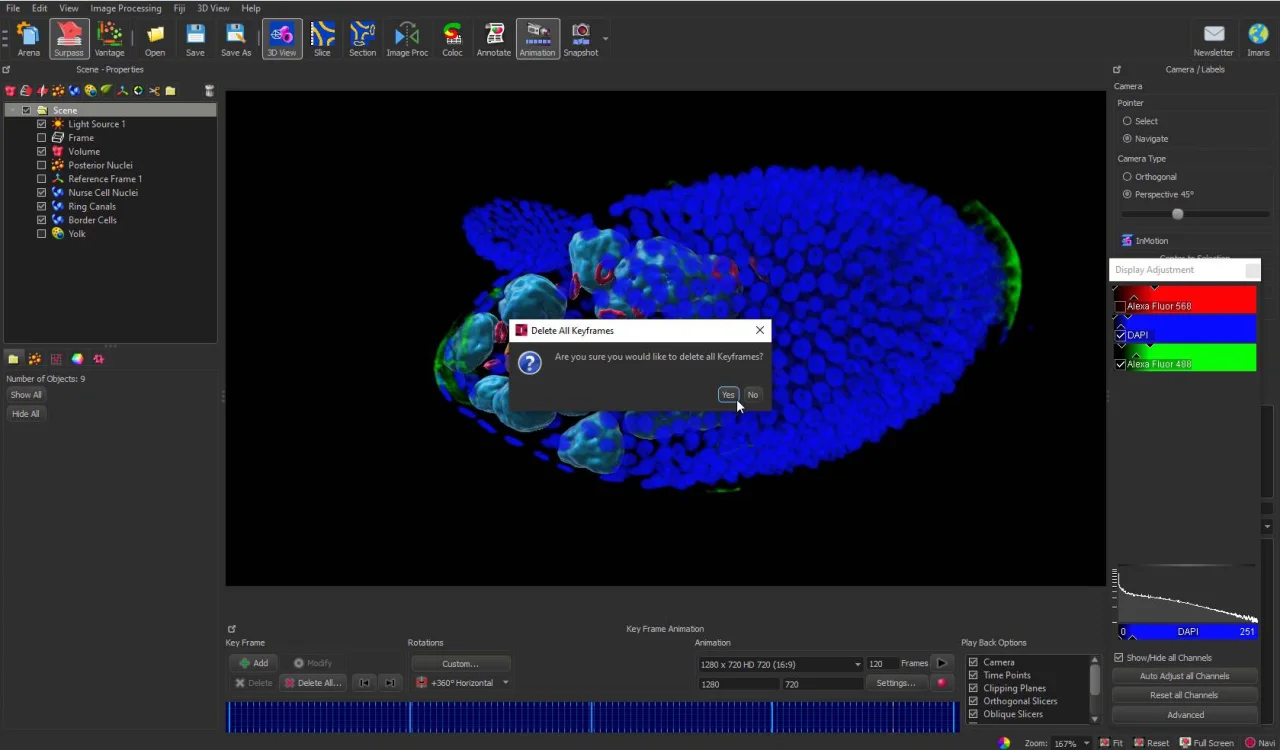
Task: Open the Edit menu
Action: 39,8
